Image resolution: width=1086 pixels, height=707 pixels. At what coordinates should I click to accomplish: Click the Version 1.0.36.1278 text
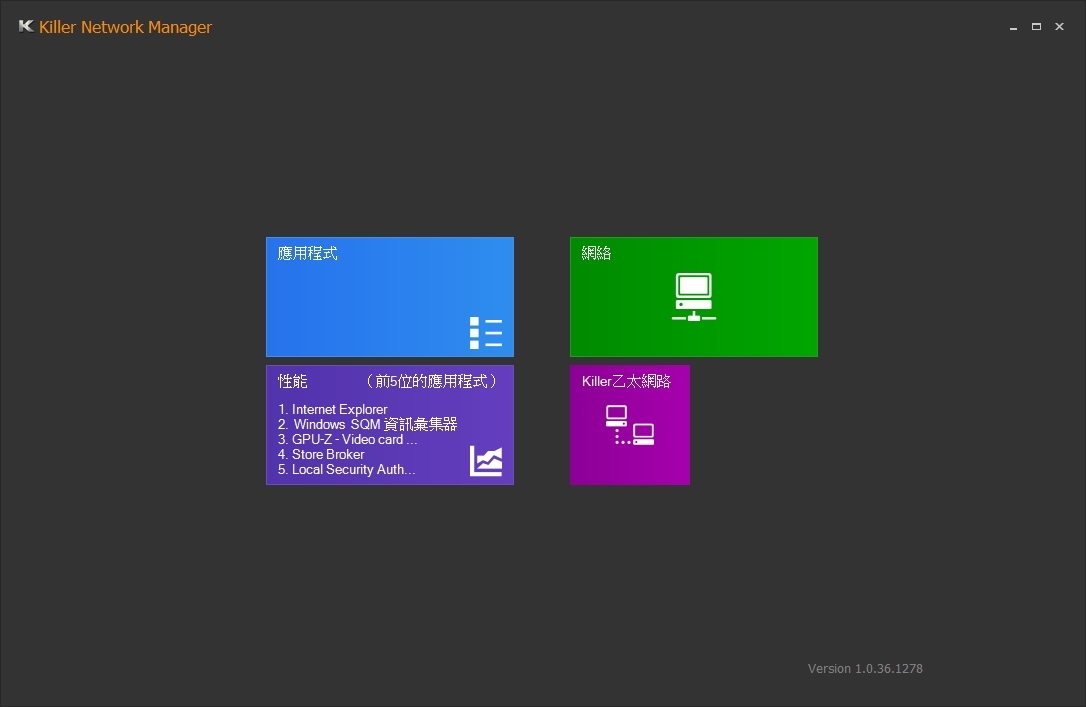click(x=865, y=668)
